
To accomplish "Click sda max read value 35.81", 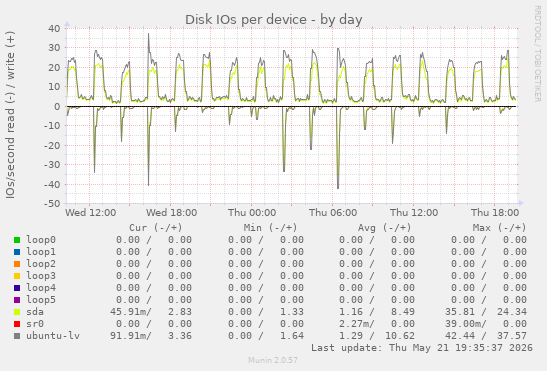I will pos(460,312).
